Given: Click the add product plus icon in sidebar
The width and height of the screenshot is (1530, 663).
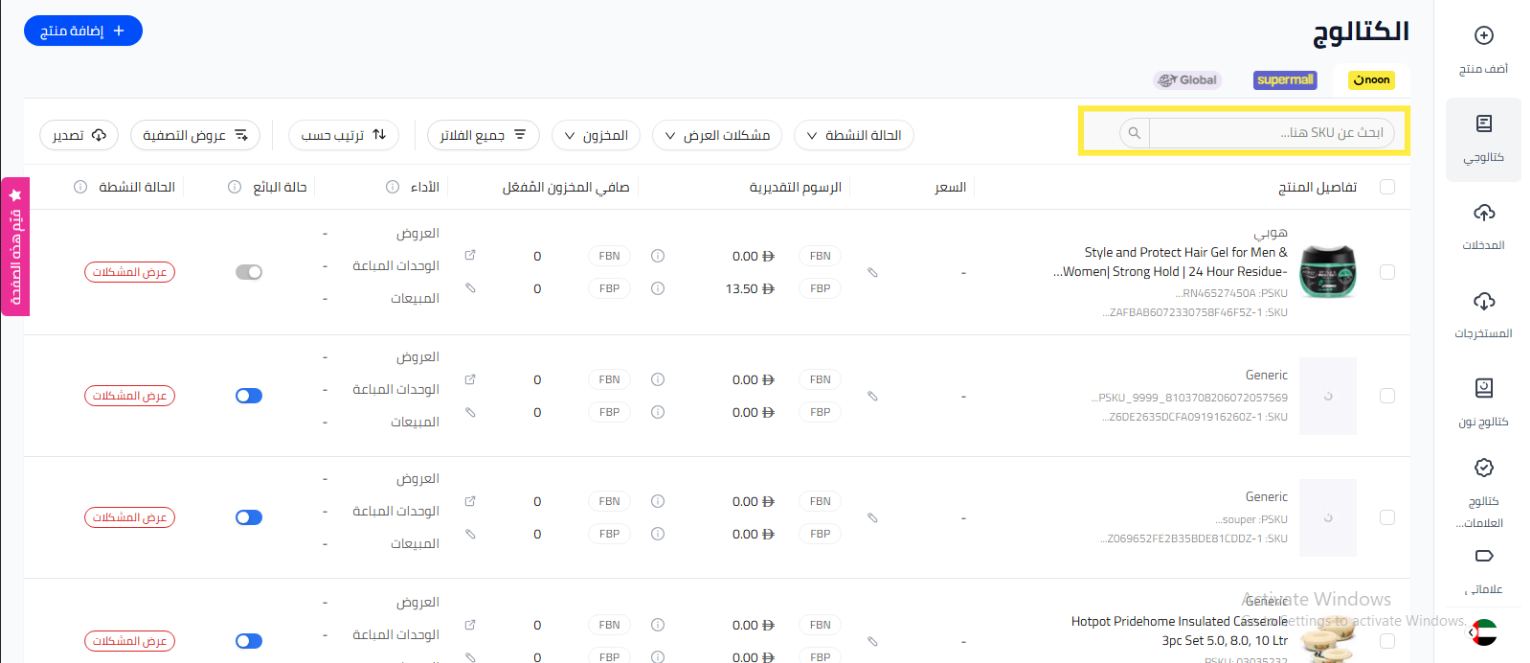Looking at the screenshot, I should pos(1484,36).
